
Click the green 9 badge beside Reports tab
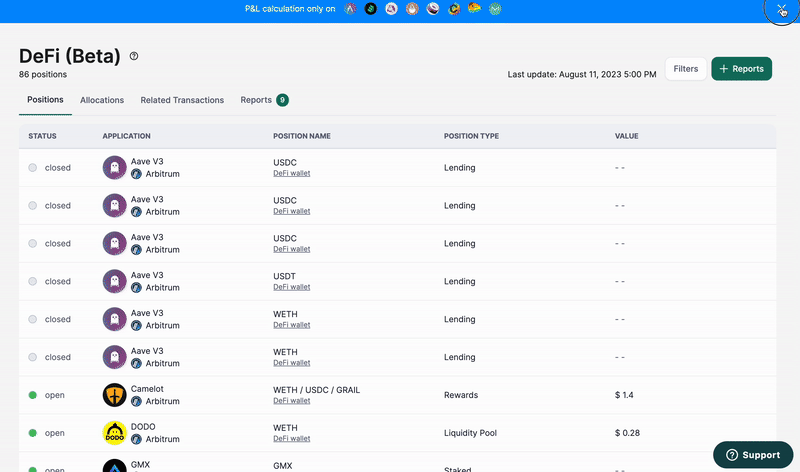click(x=283, y=100)
